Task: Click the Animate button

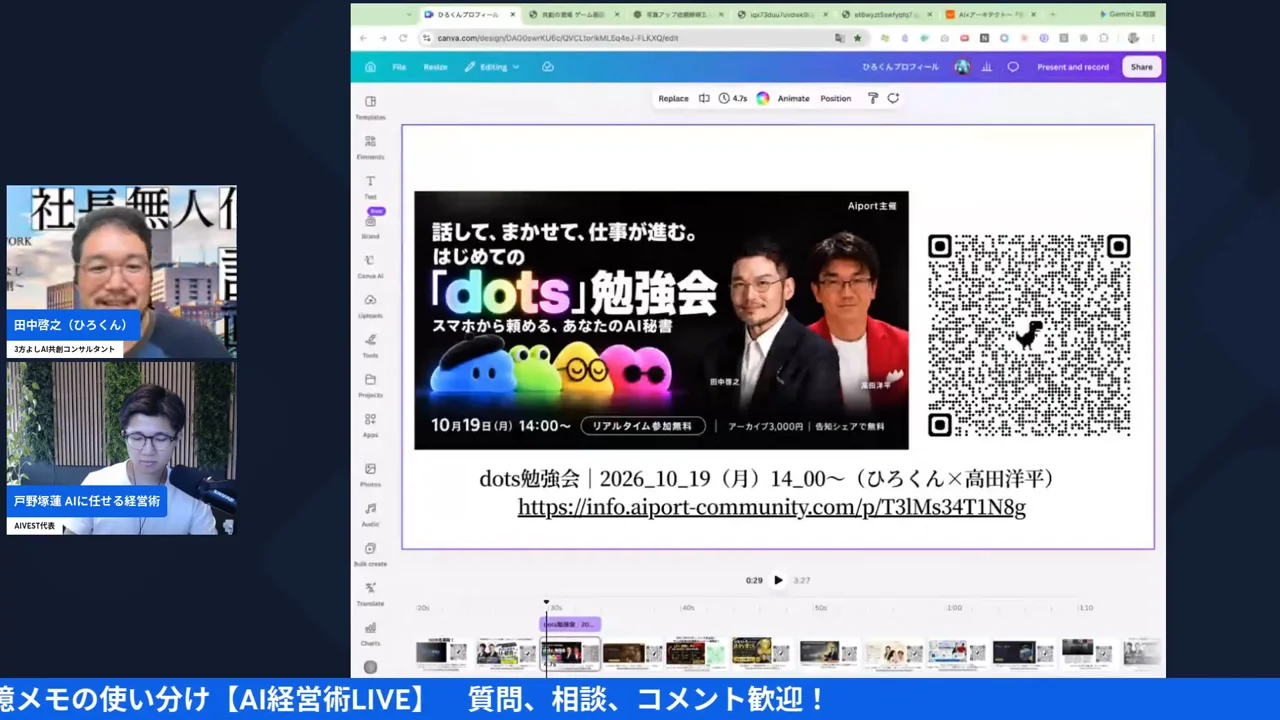Action: point(793,98)
